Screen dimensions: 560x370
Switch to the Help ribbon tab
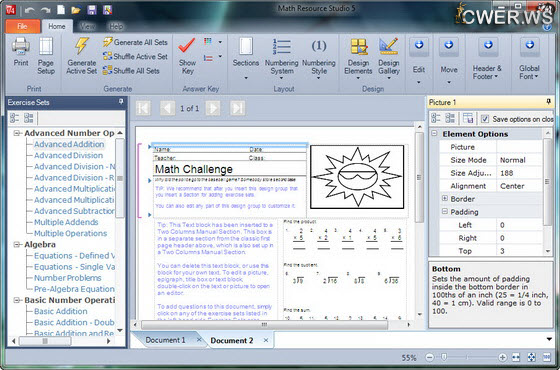[x=116, y=26]
